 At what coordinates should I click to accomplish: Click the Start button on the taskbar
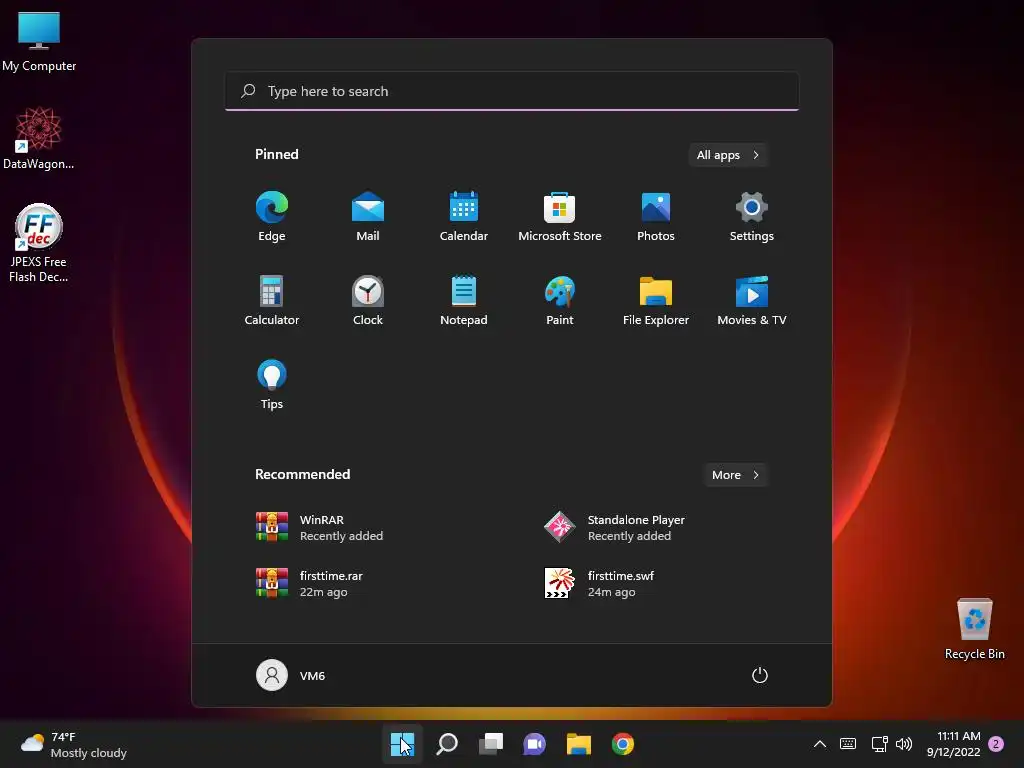point(402,744)
